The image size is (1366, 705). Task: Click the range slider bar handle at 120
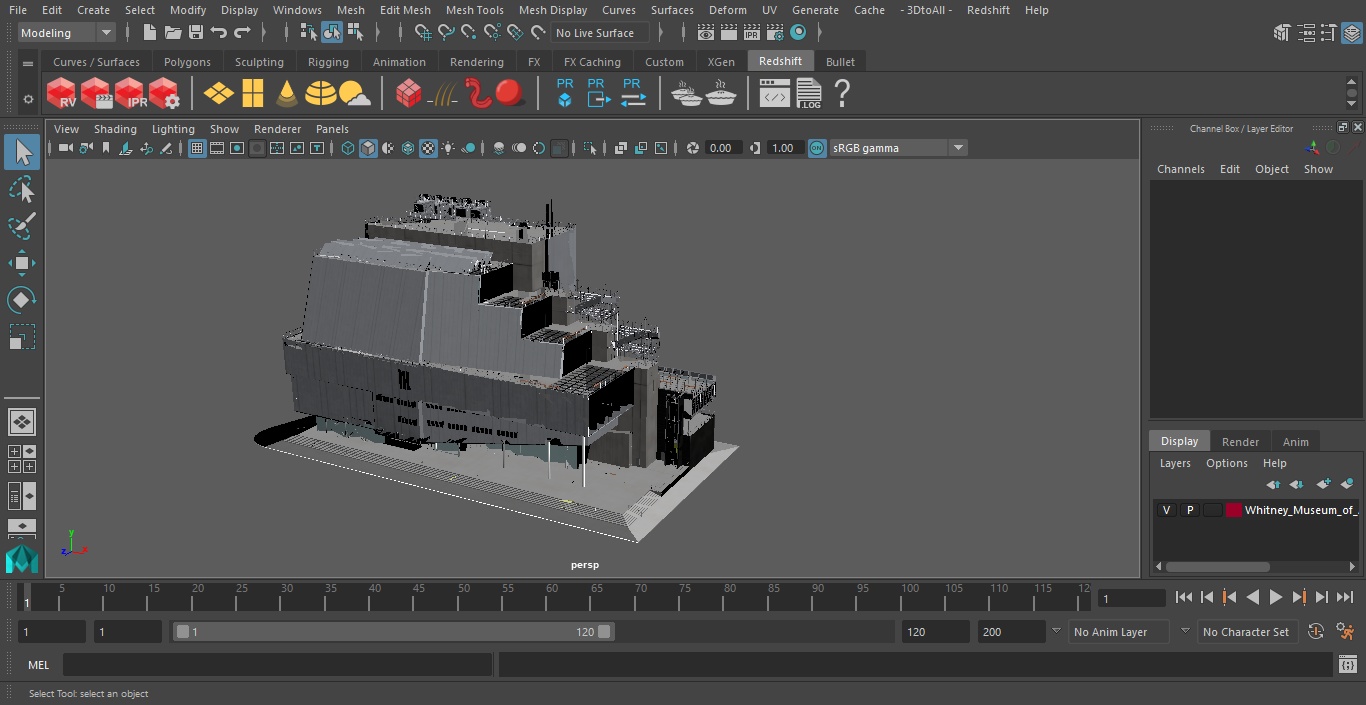pos(604,632)
